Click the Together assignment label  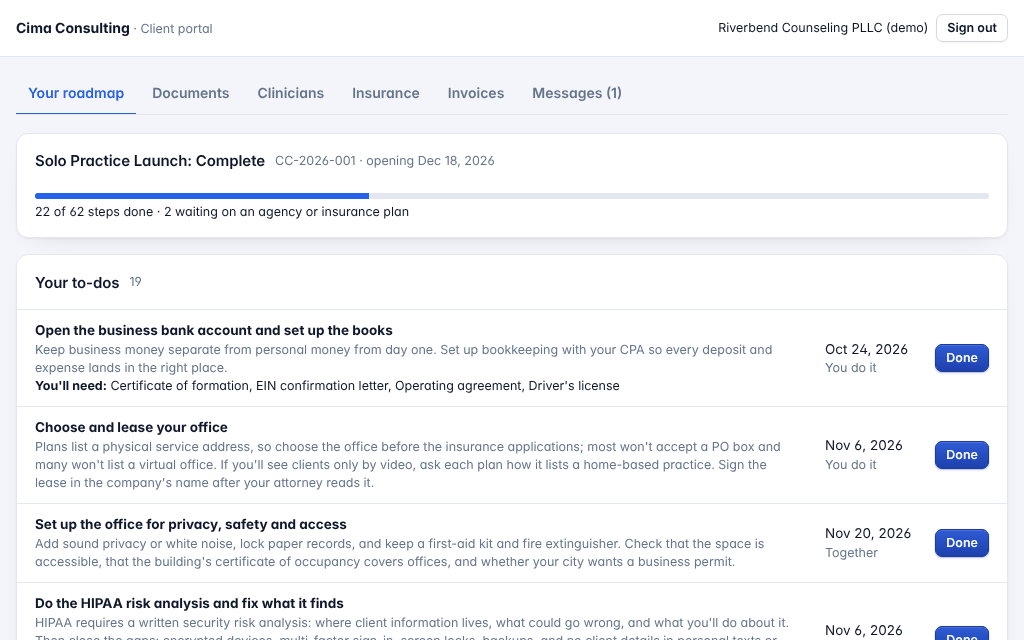pos(851,553)
